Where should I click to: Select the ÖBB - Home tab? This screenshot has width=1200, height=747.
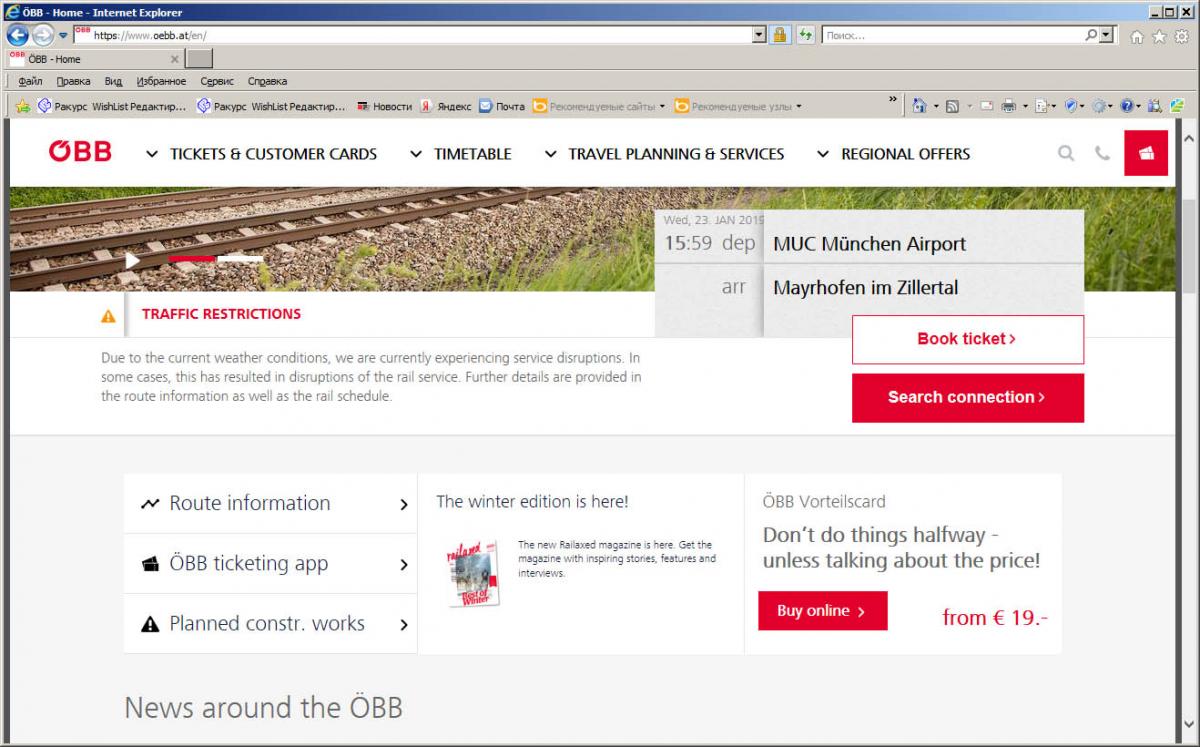pos(93,59)
